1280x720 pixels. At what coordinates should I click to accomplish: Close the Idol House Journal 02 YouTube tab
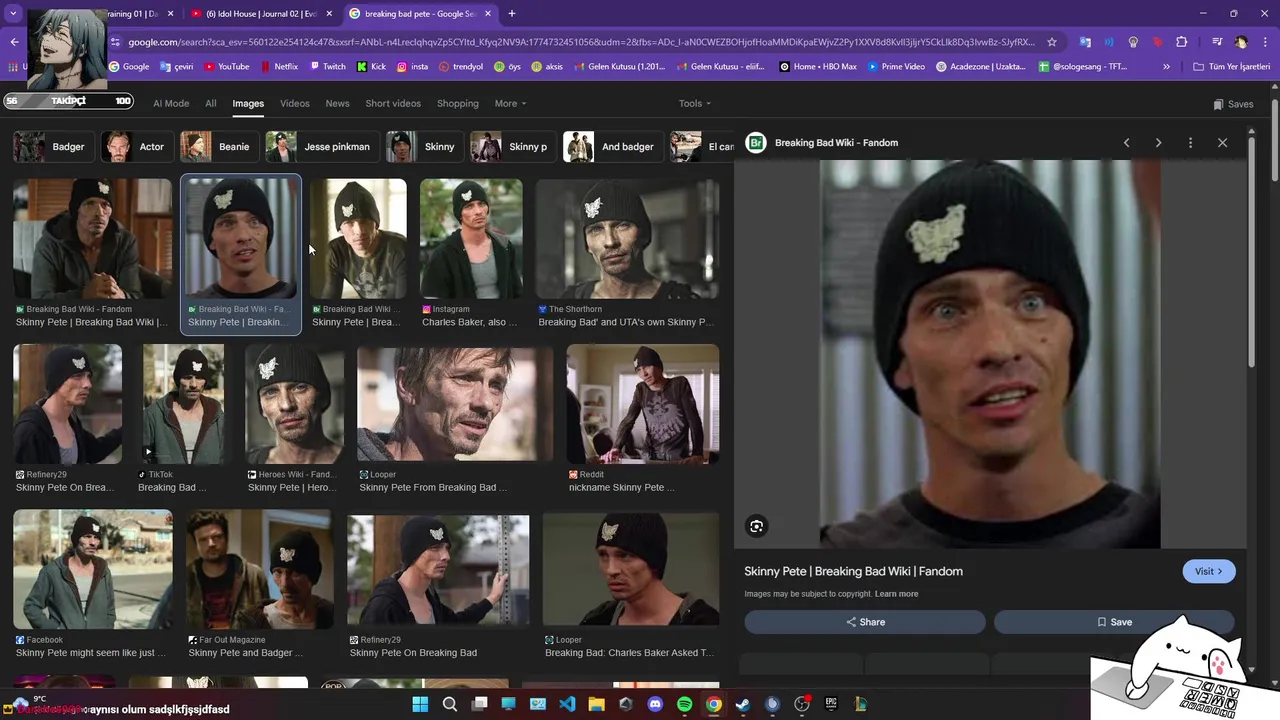(x=329, y=14)
